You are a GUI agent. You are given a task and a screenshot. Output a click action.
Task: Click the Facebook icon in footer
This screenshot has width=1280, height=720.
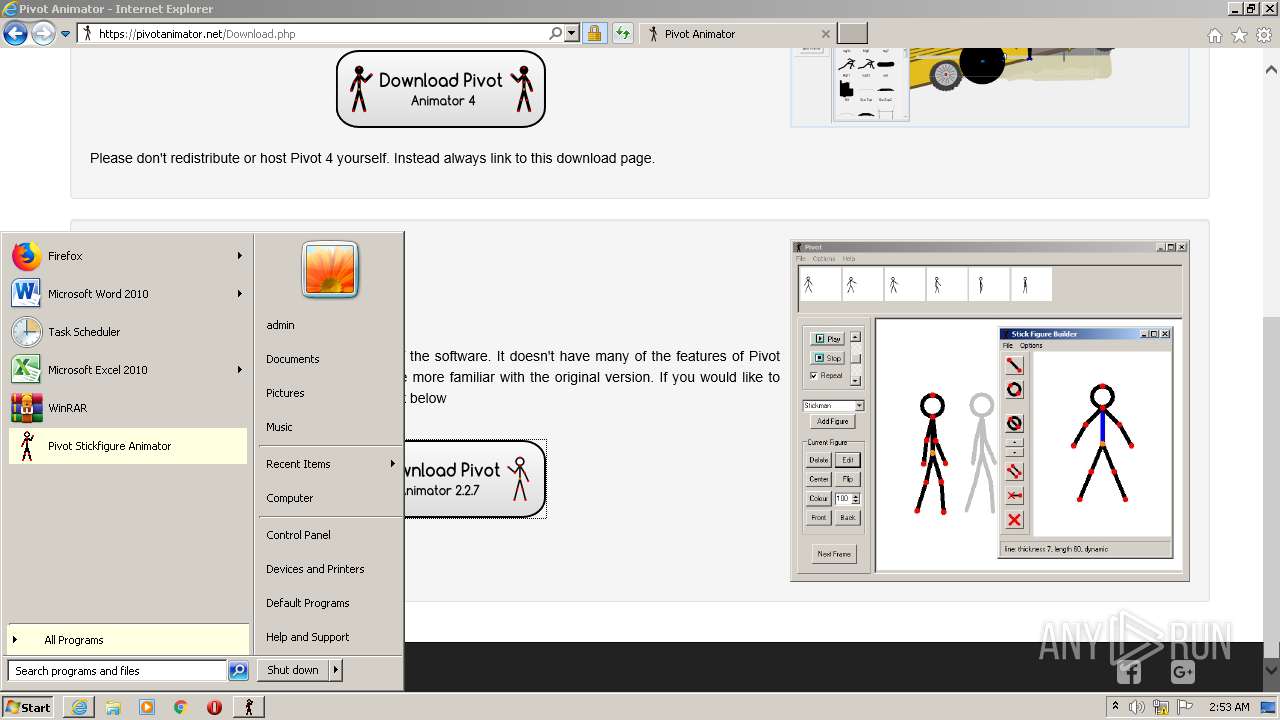1129,672
